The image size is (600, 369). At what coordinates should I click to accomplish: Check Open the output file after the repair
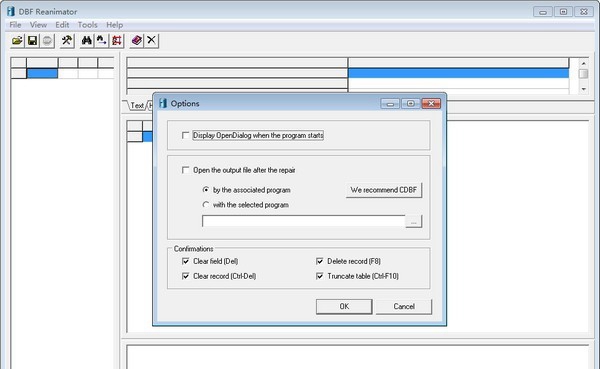click(186, 170)
